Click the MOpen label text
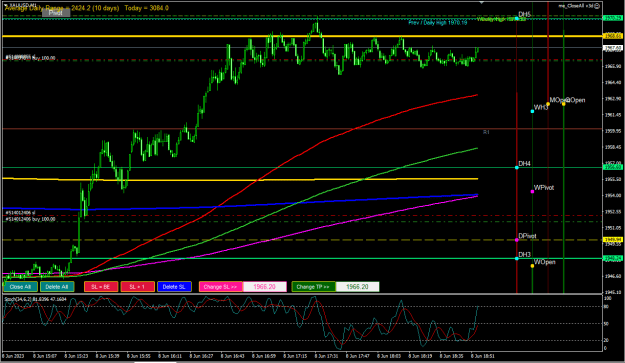Image resolution: width=625 pixels, height=363 pixels. click(558, 100)
